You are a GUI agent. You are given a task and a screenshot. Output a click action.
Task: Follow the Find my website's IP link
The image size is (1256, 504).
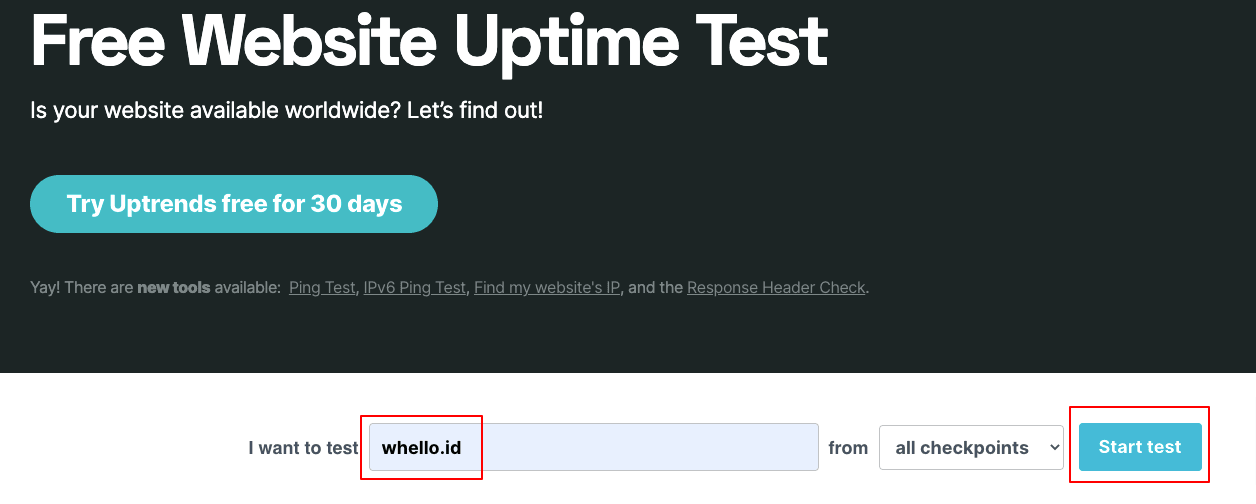547,288
